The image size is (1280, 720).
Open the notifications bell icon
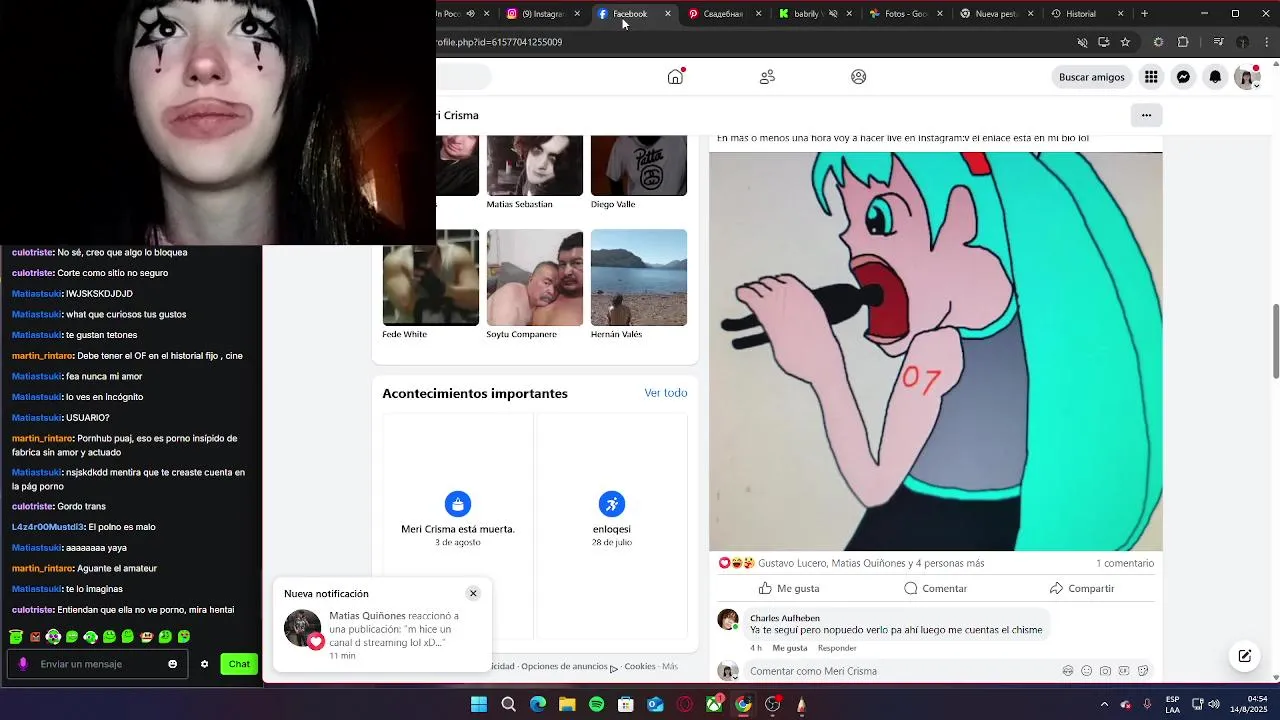[x=1215, y=77]
